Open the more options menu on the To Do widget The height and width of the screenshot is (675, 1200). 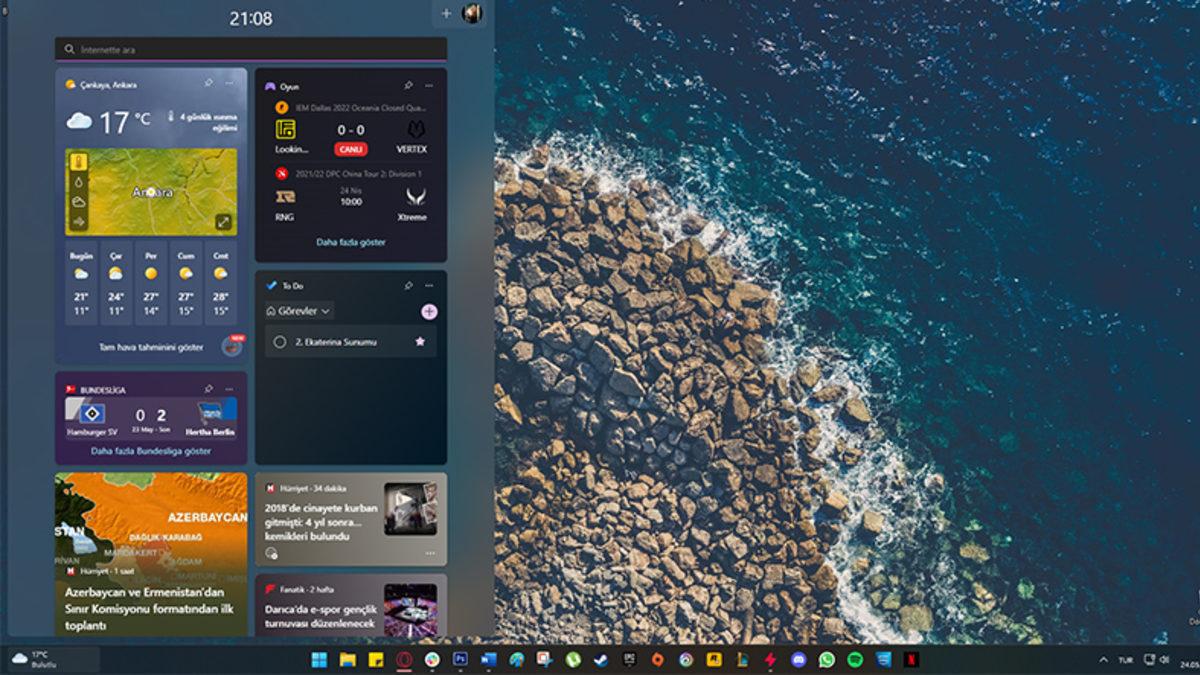coord(430,285)
